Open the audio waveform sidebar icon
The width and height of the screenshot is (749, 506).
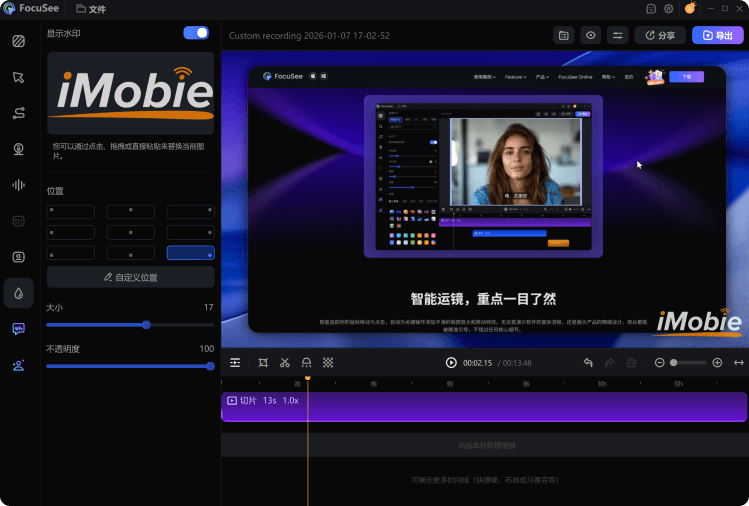(x=19, y=185)
